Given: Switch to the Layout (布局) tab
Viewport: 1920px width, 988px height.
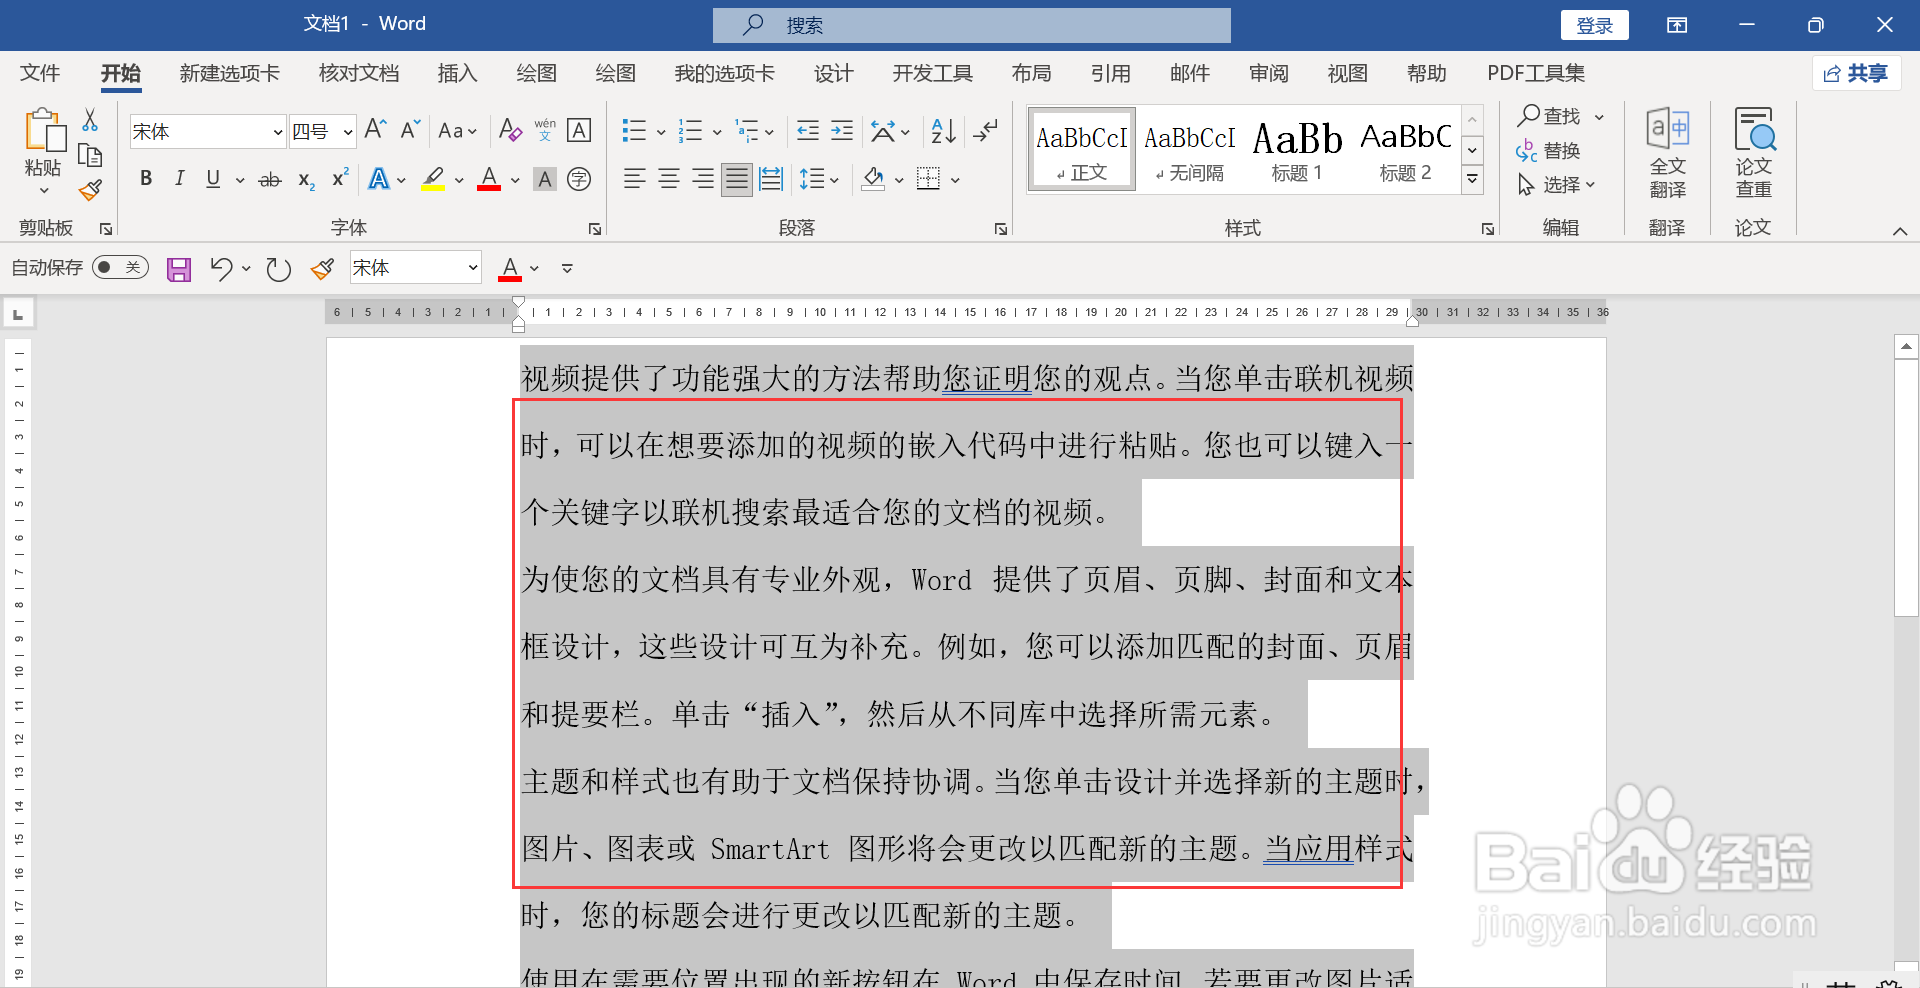Looking at the screenshot, I should pos(1031,73).
